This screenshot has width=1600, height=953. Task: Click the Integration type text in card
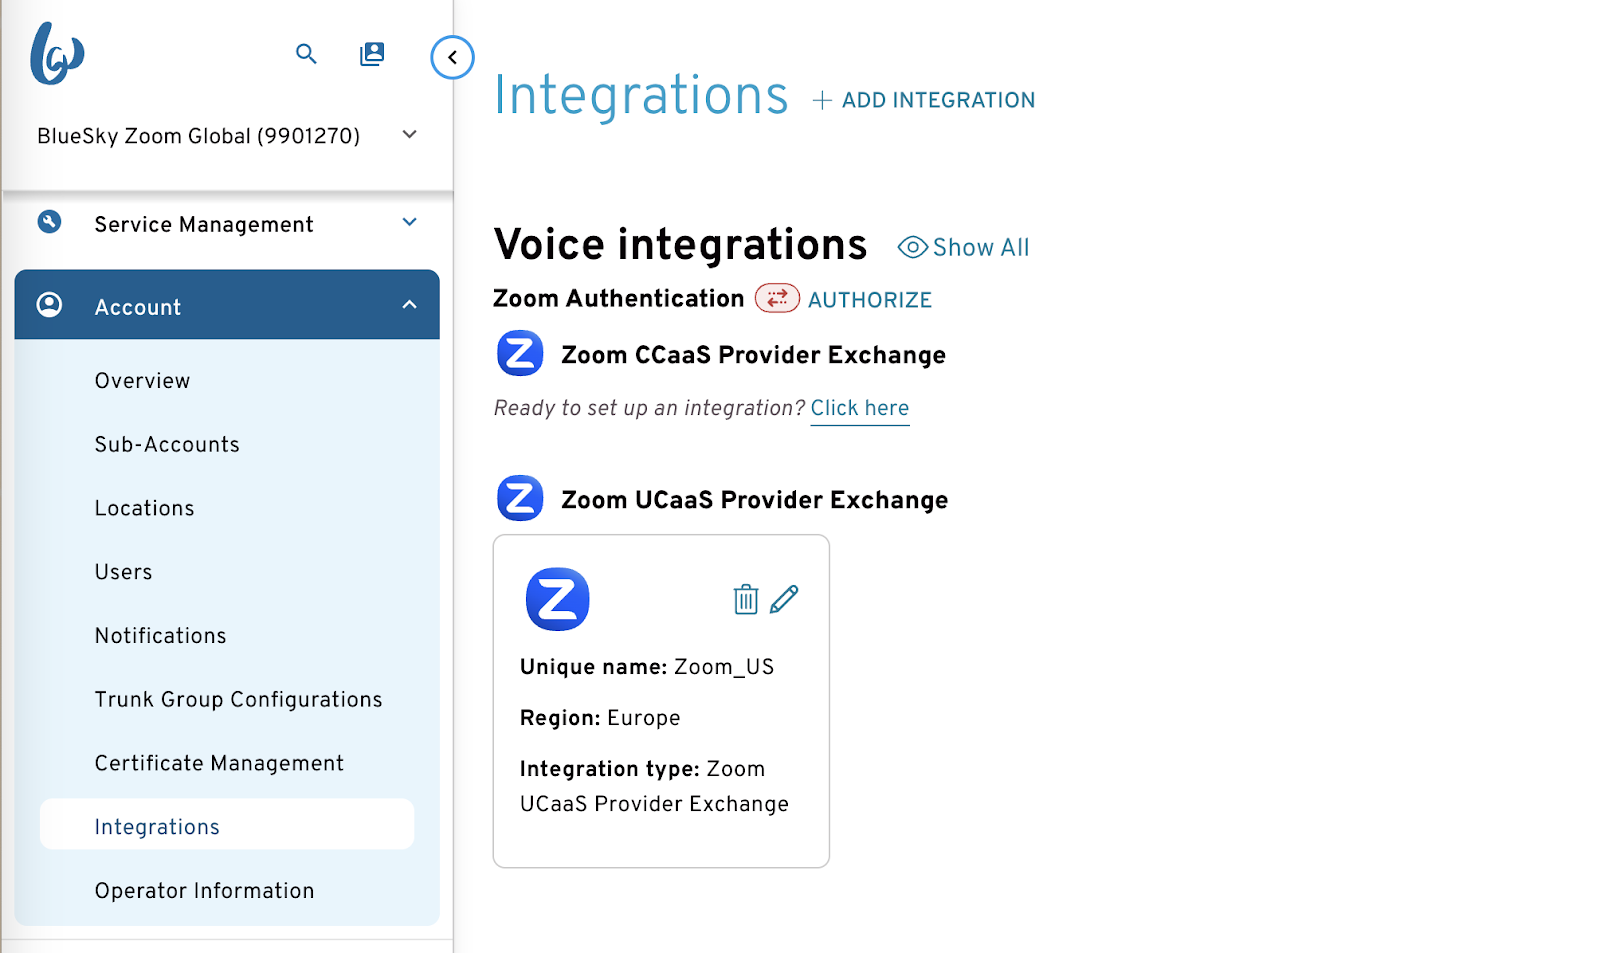pos(654,786)
